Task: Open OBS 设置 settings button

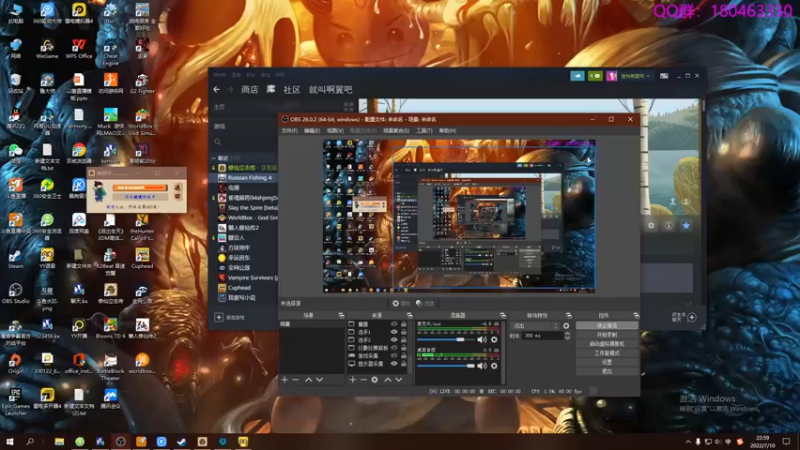Action: (607, 362)
